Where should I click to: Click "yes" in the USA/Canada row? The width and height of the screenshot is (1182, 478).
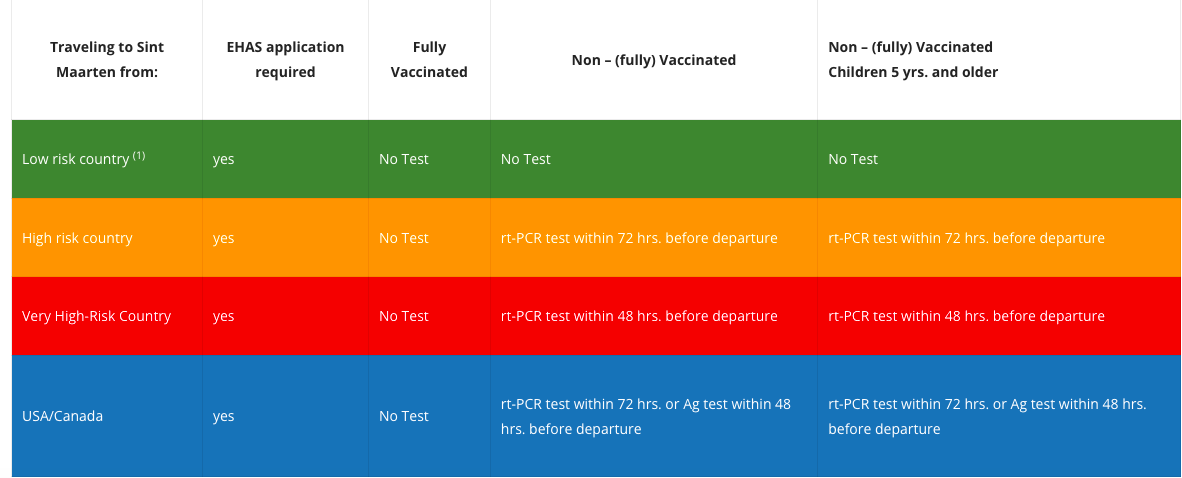[x=224, y=416]
